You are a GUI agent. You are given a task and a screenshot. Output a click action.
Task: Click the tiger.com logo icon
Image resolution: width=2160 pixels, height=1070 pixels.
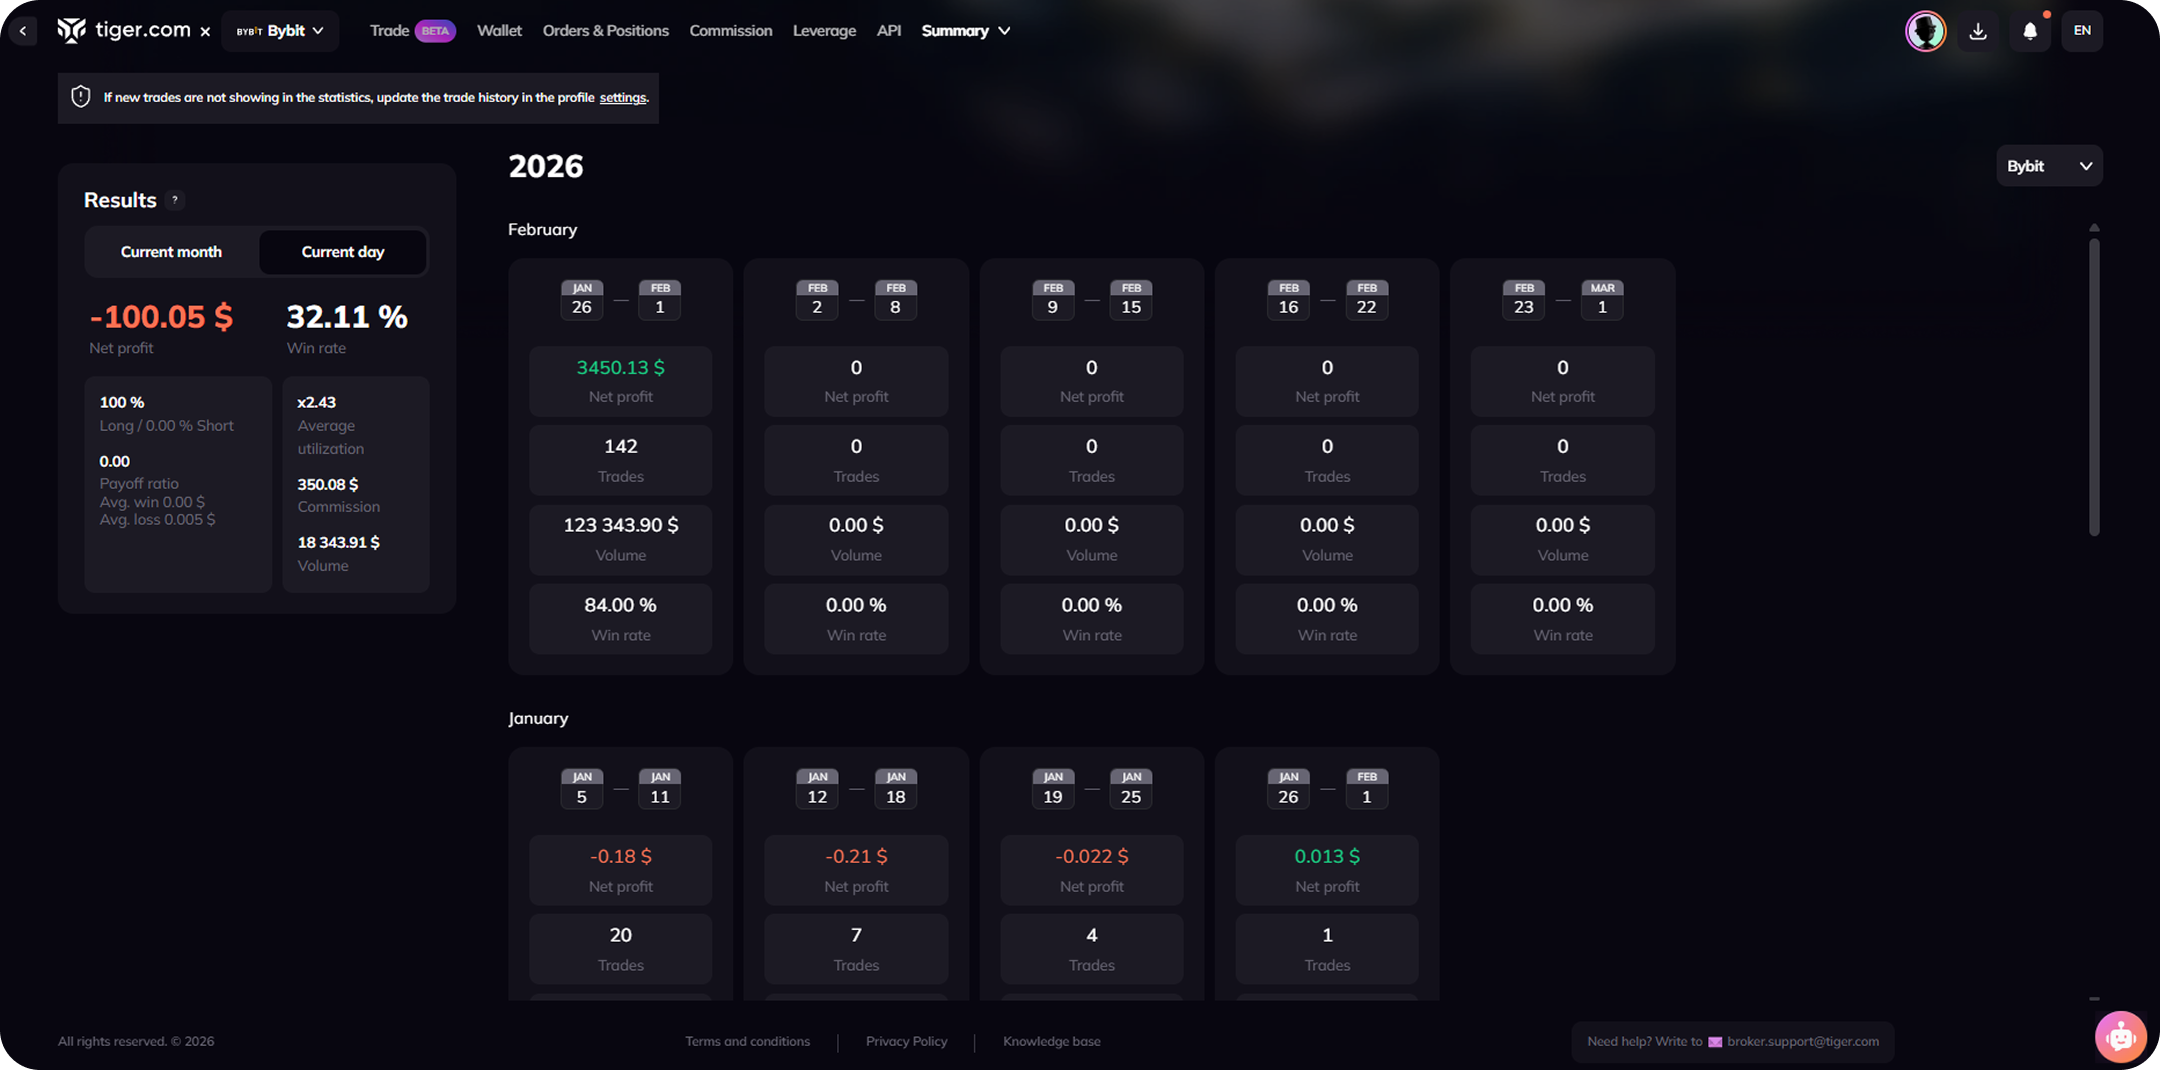tap(72, 31)
